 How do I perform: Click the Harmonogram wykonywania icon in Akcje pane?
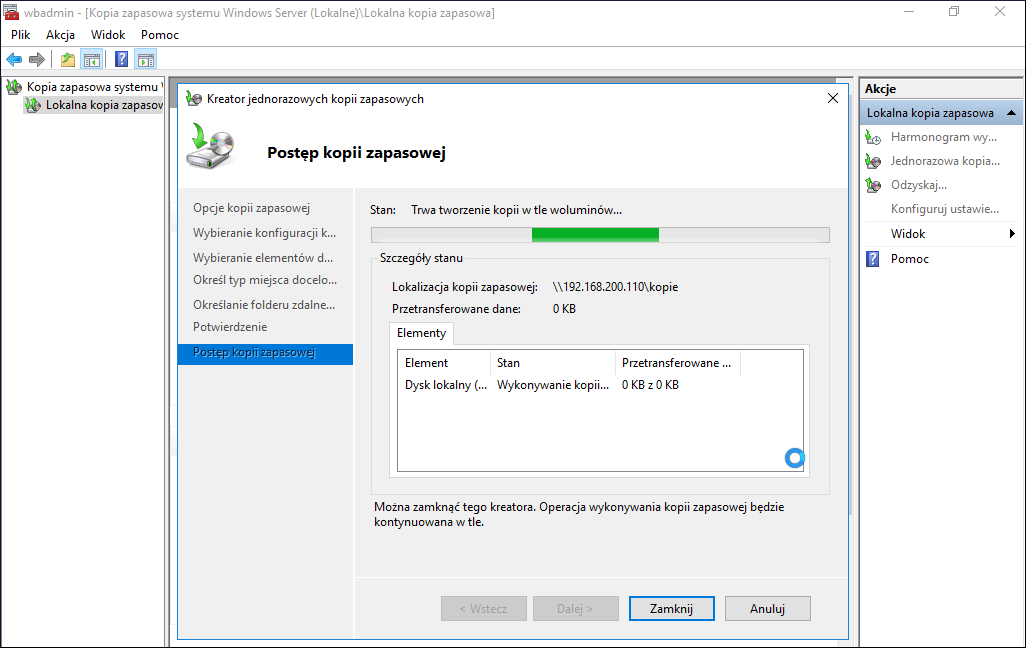(x=873, y=137)
